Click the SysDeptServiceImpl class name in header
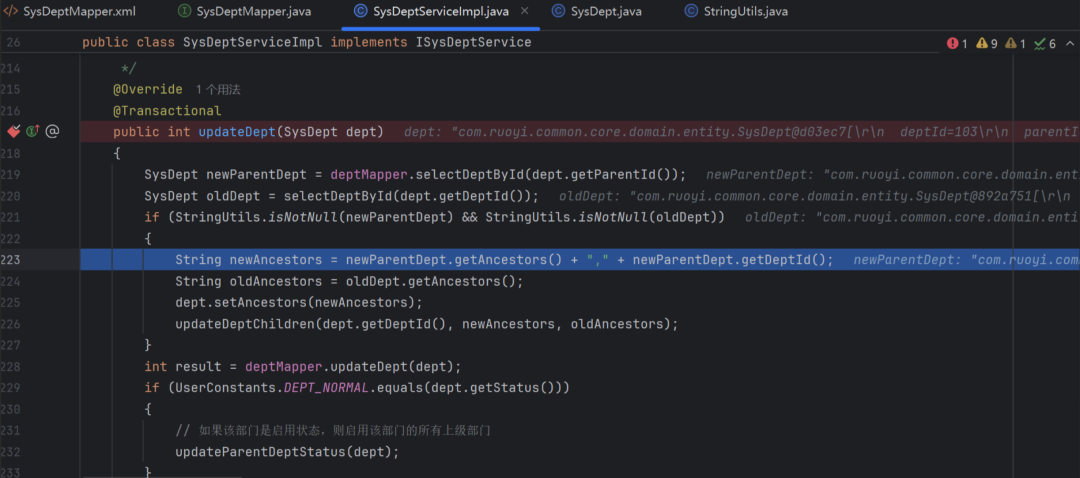Image resolution: width=1080 pixels, height=478 pixels. 252,43
